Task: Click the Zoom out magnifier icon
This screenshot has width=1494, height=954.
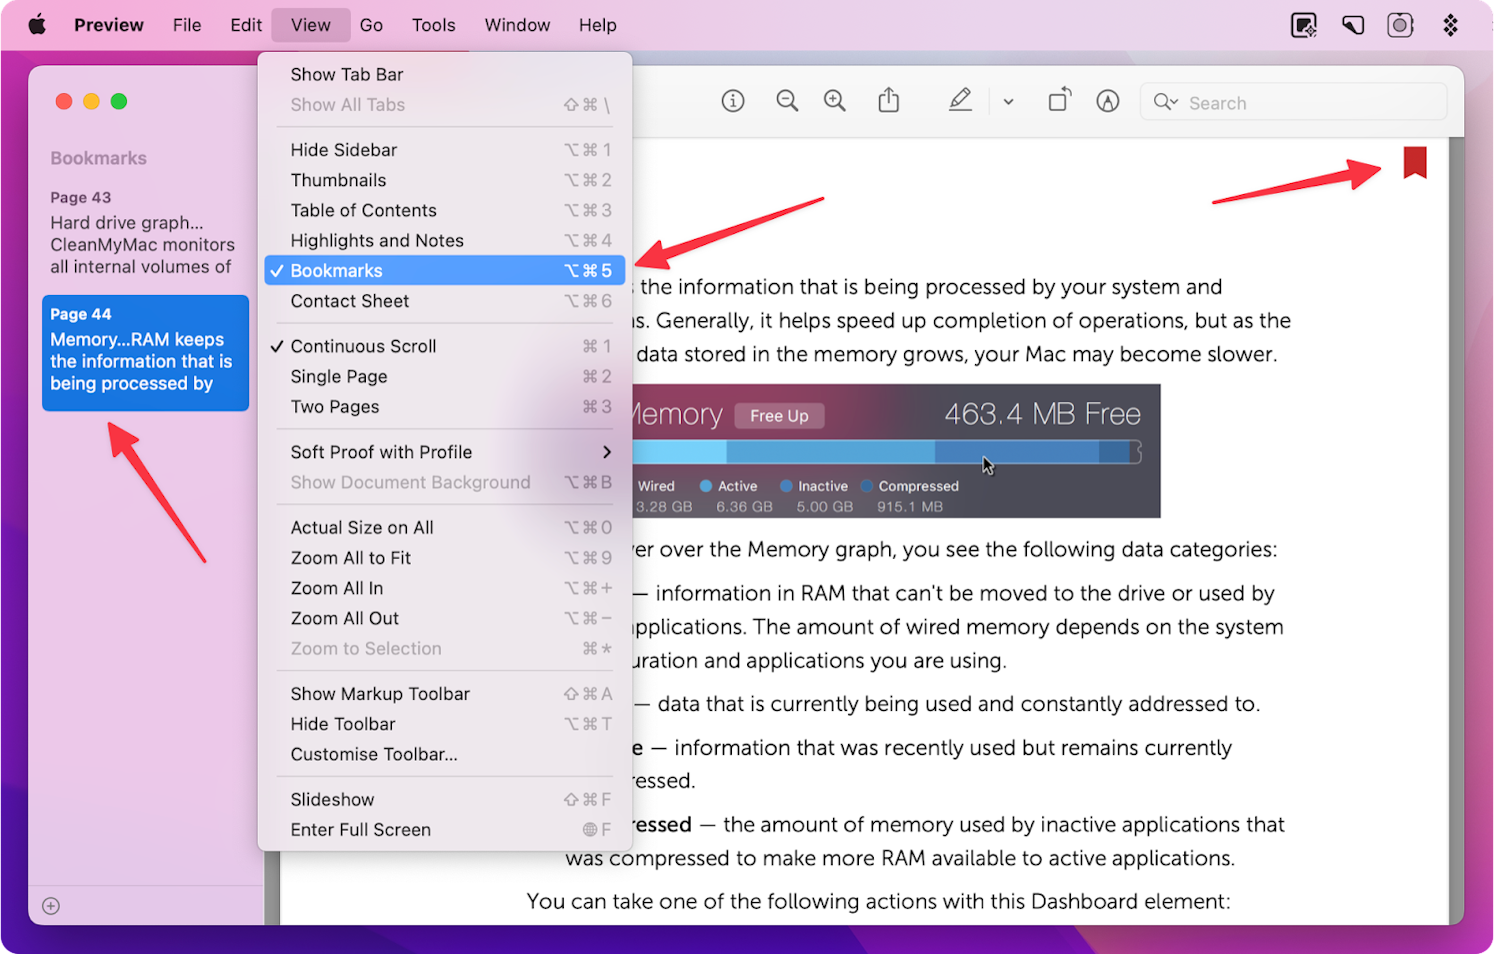Action: pos(787,100)
